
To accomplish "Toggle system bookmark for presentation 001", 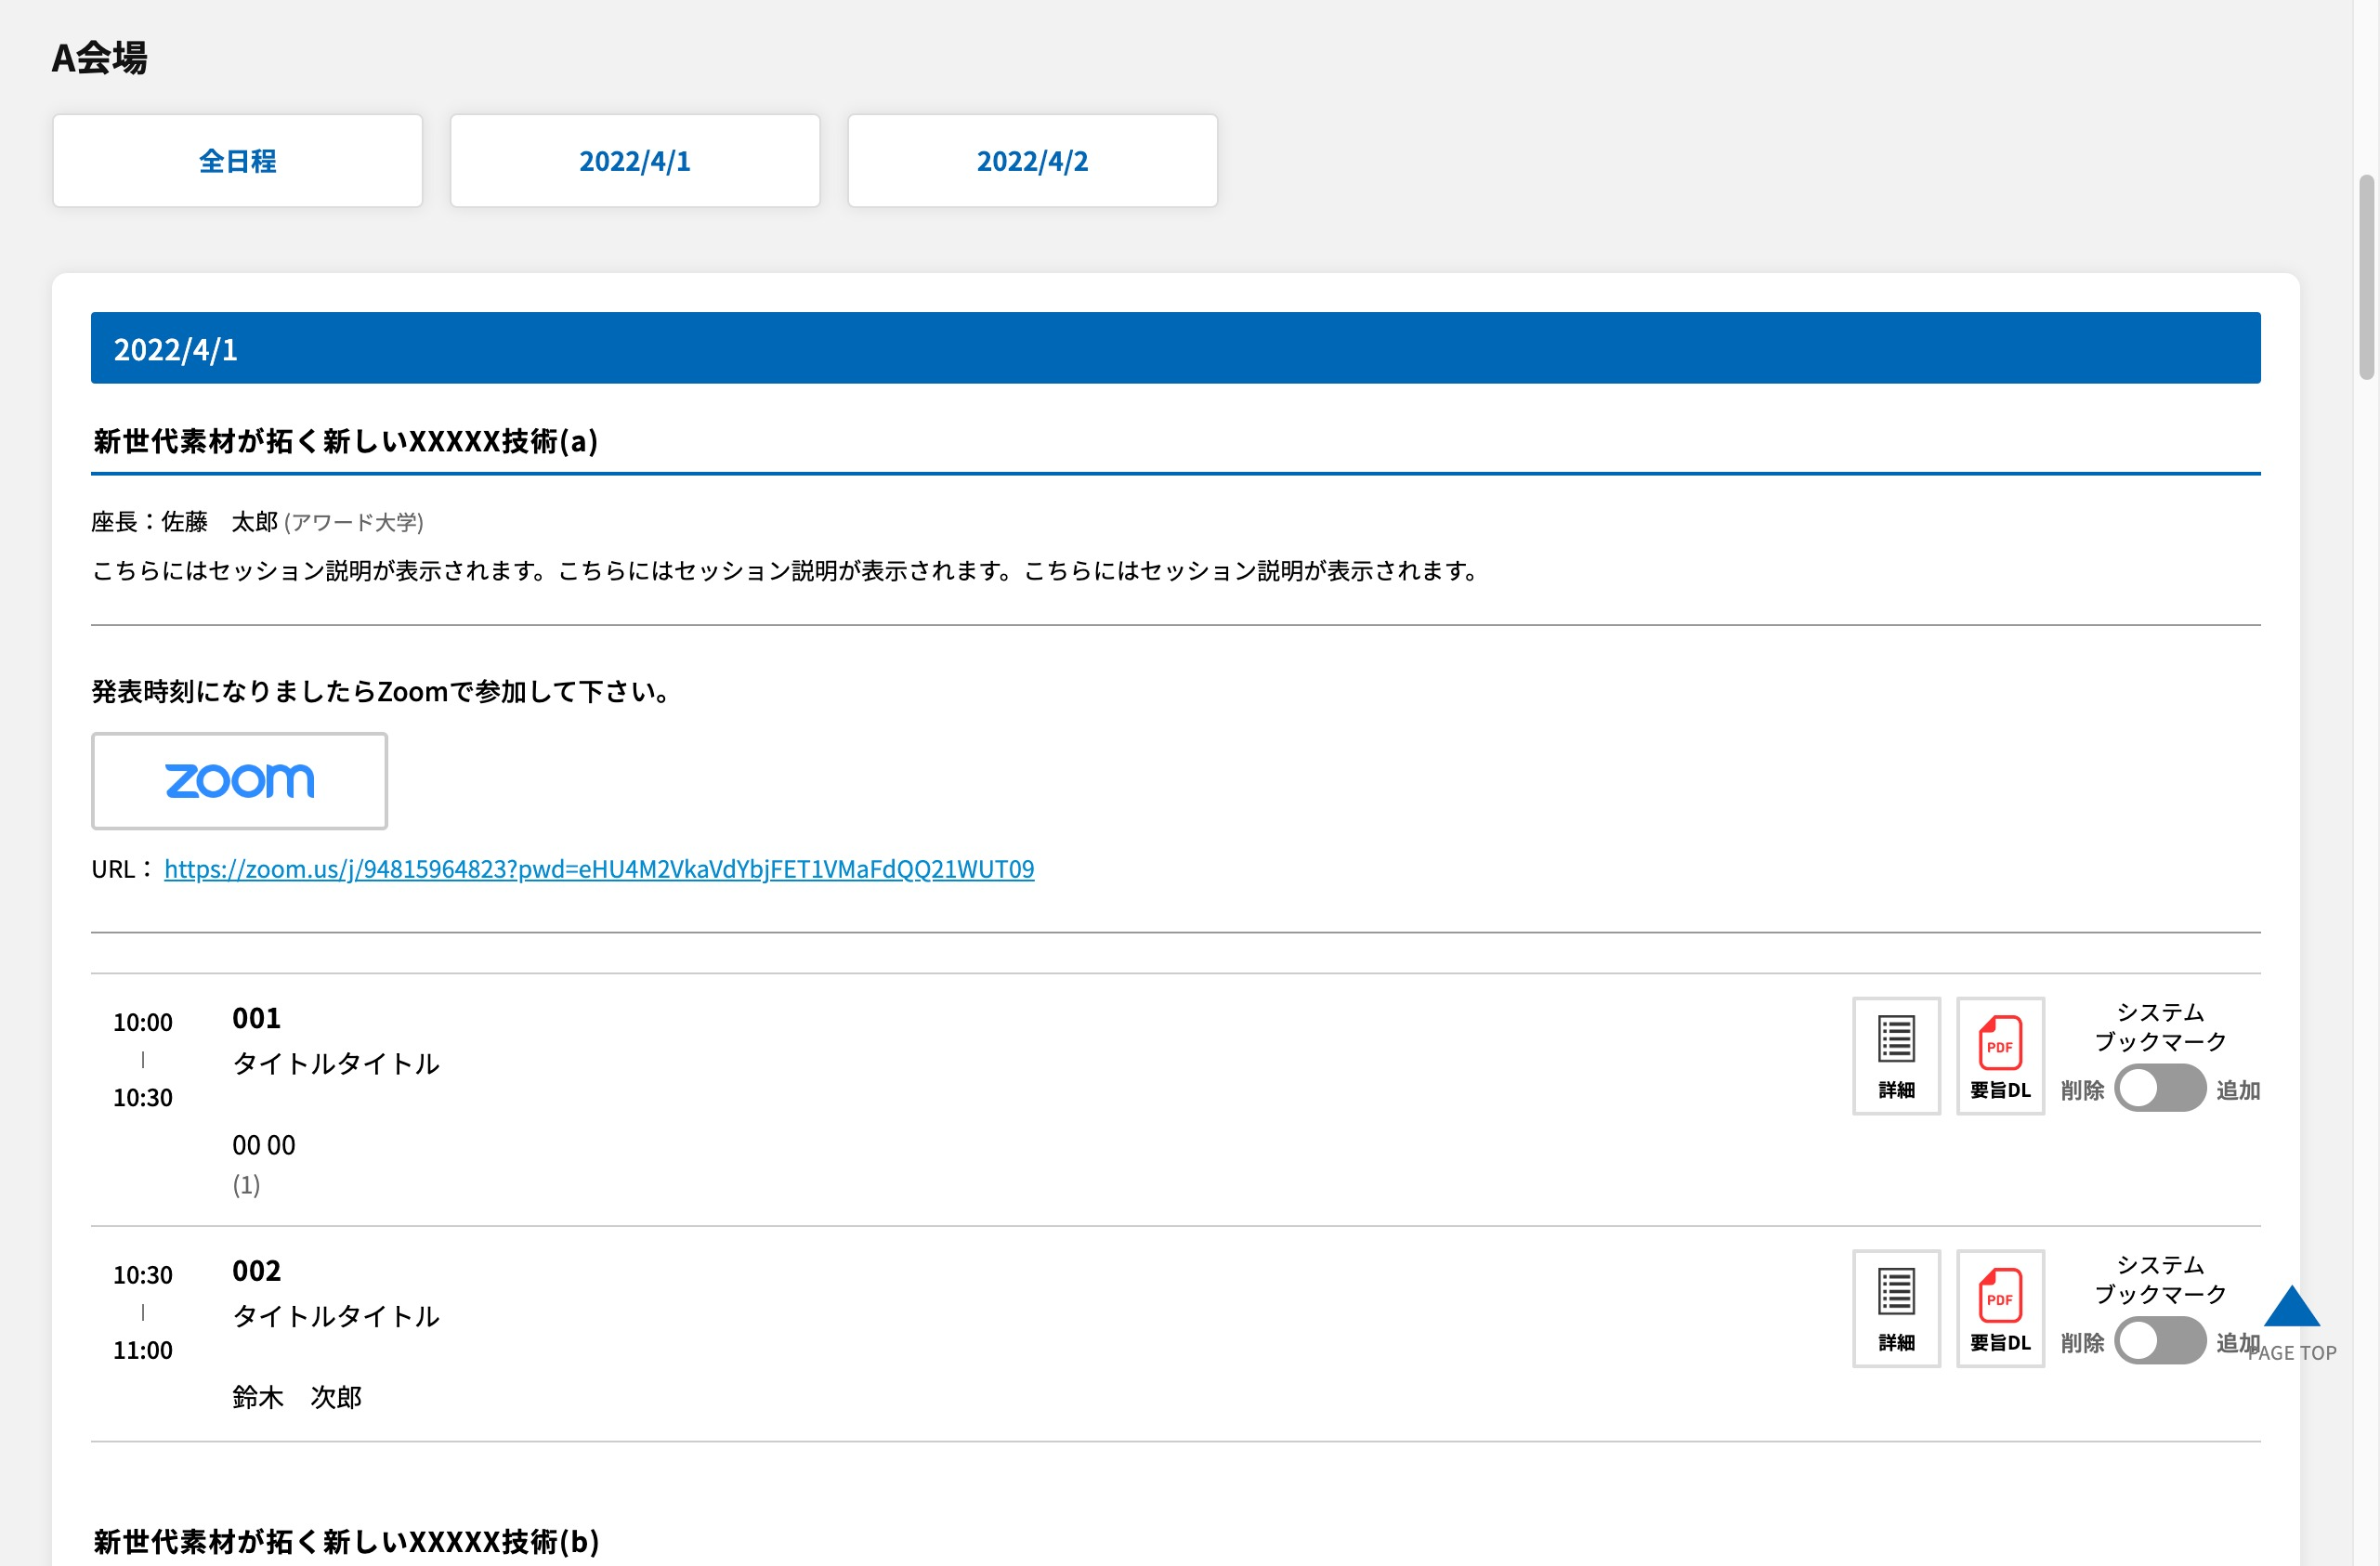I will [2160, 1088].
